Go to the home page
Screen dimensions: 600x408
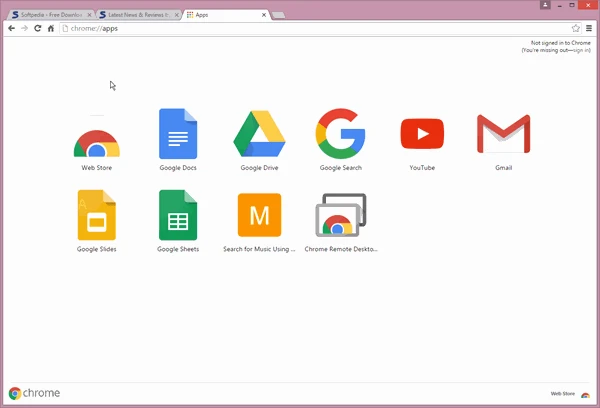(51, 29)
